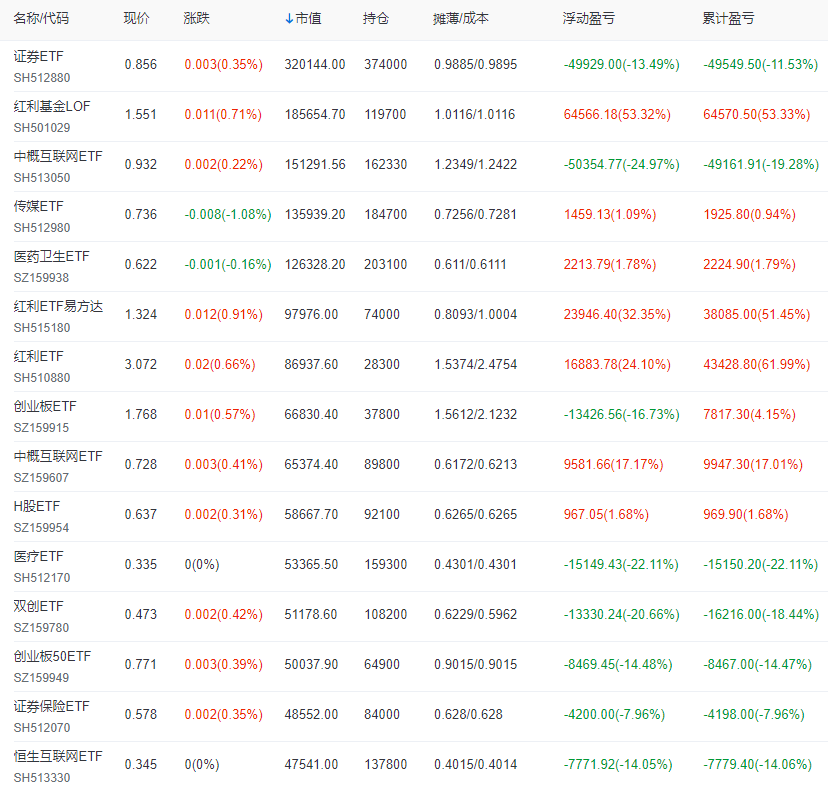The image size is (828, 788).
Task: Select code SH513330
Action: (42, 778)
